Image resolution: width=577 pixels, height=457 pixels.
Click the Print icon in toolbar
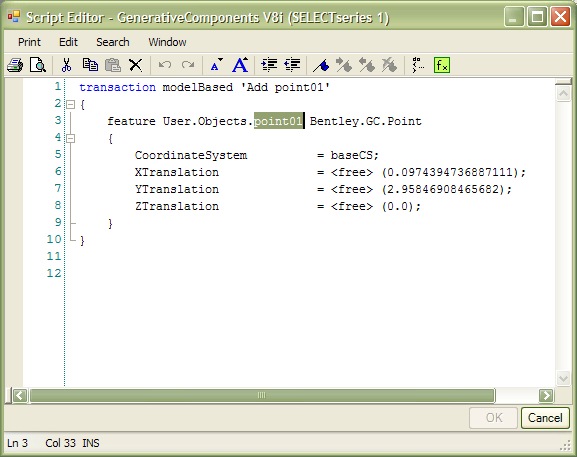click(x=15, y=65)
